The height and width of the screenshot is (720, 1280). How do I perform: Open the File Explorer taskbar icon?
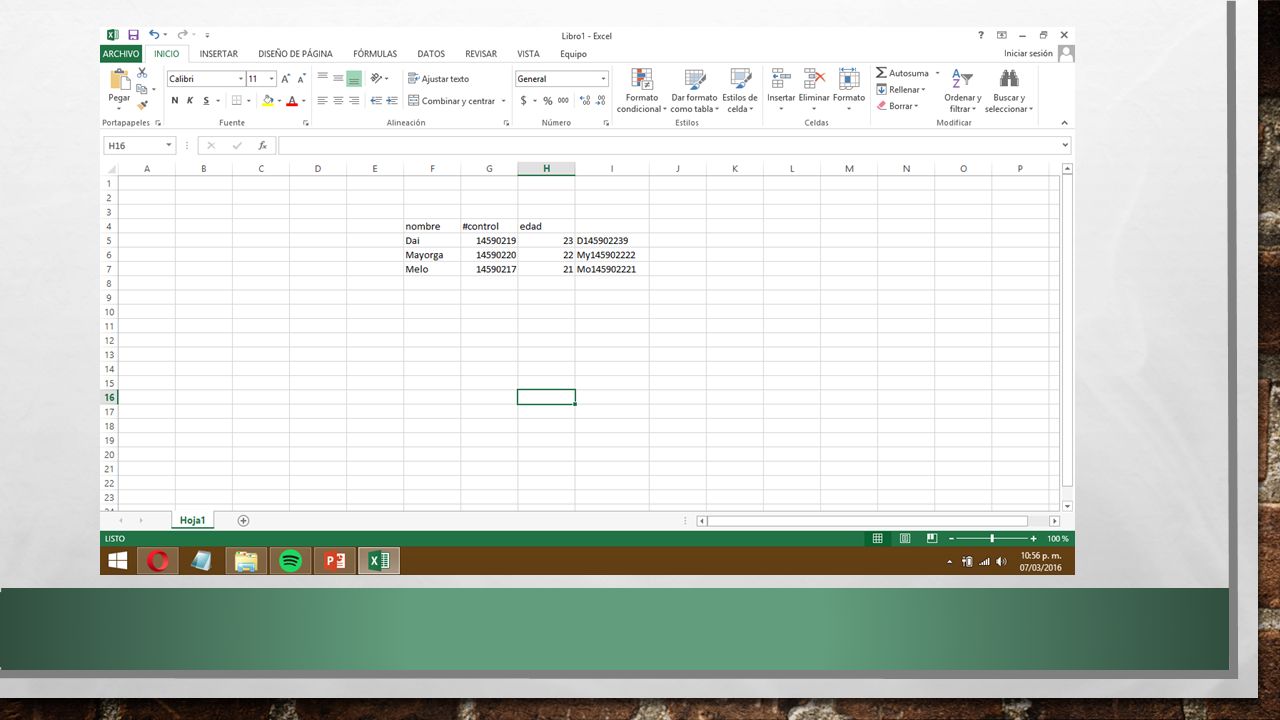tap(246, 561)
